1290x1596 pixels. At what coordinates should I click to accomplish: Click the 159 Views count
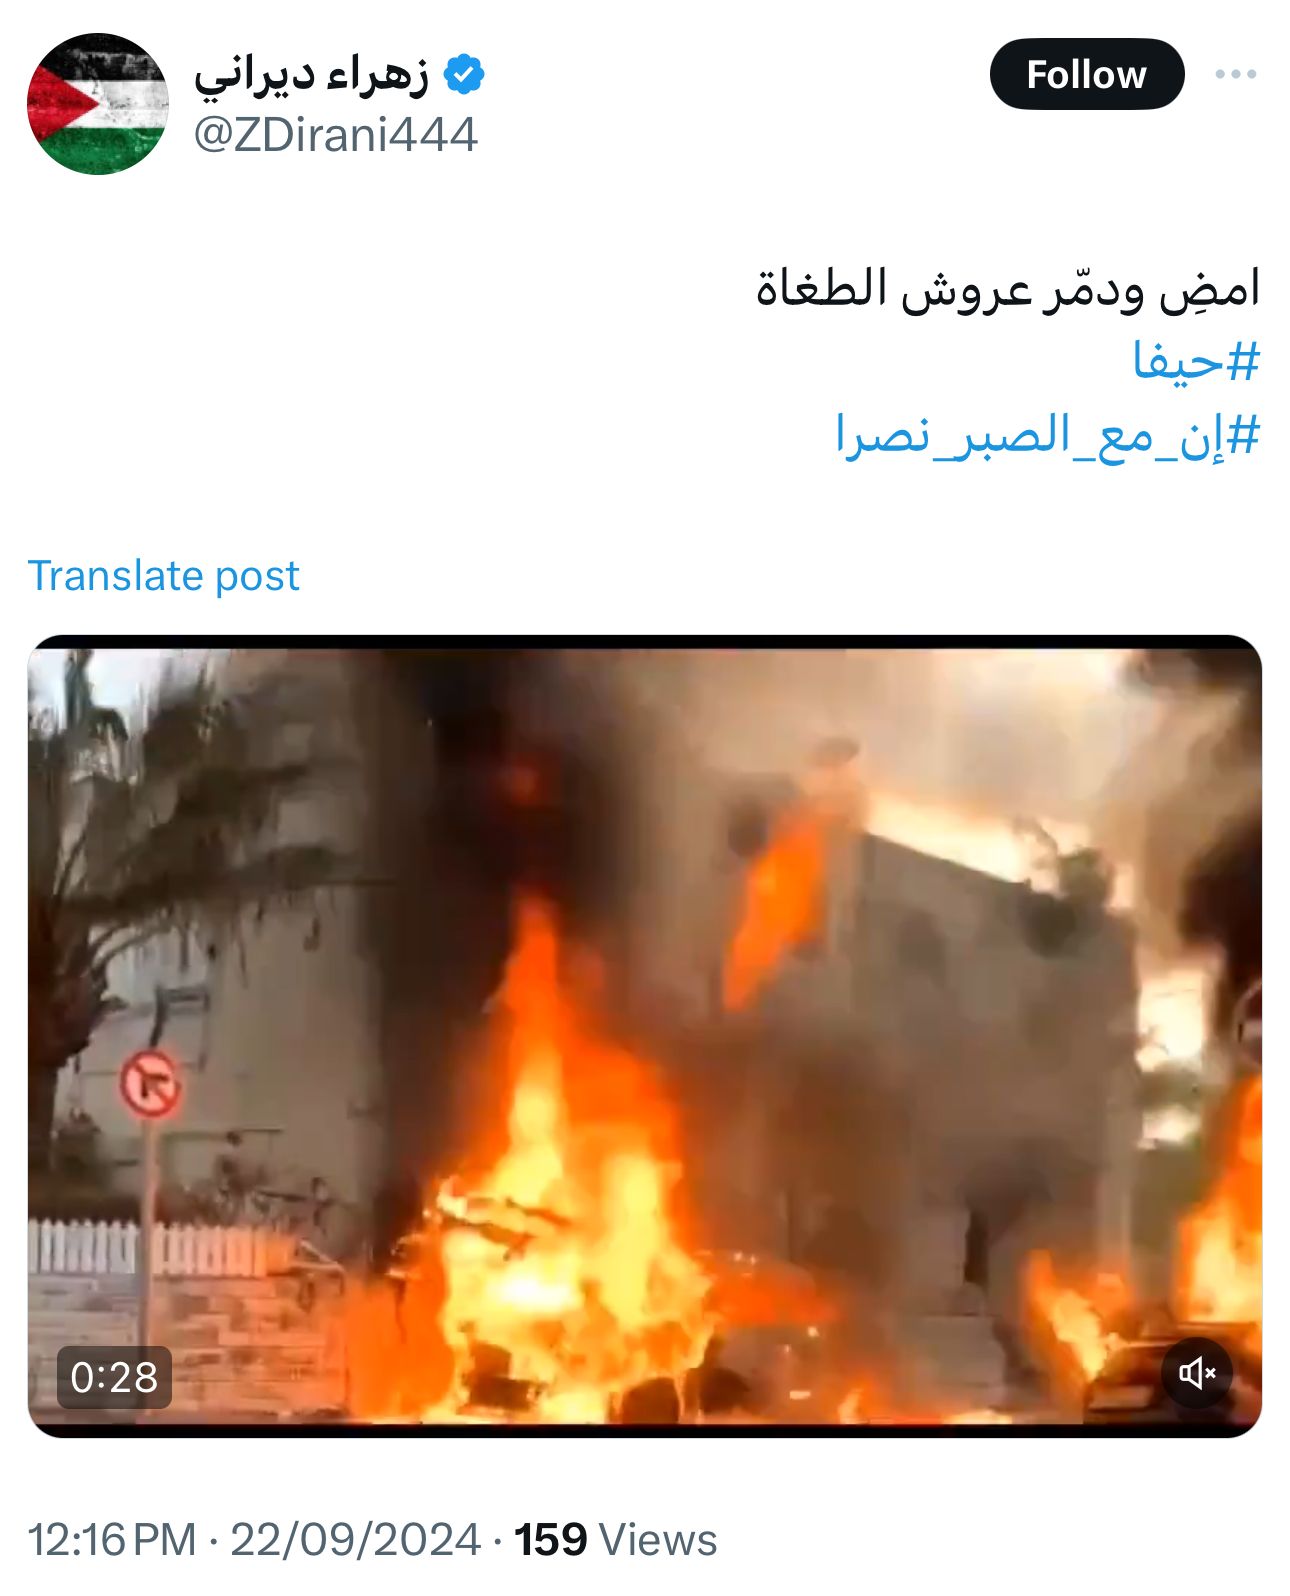616,1540
